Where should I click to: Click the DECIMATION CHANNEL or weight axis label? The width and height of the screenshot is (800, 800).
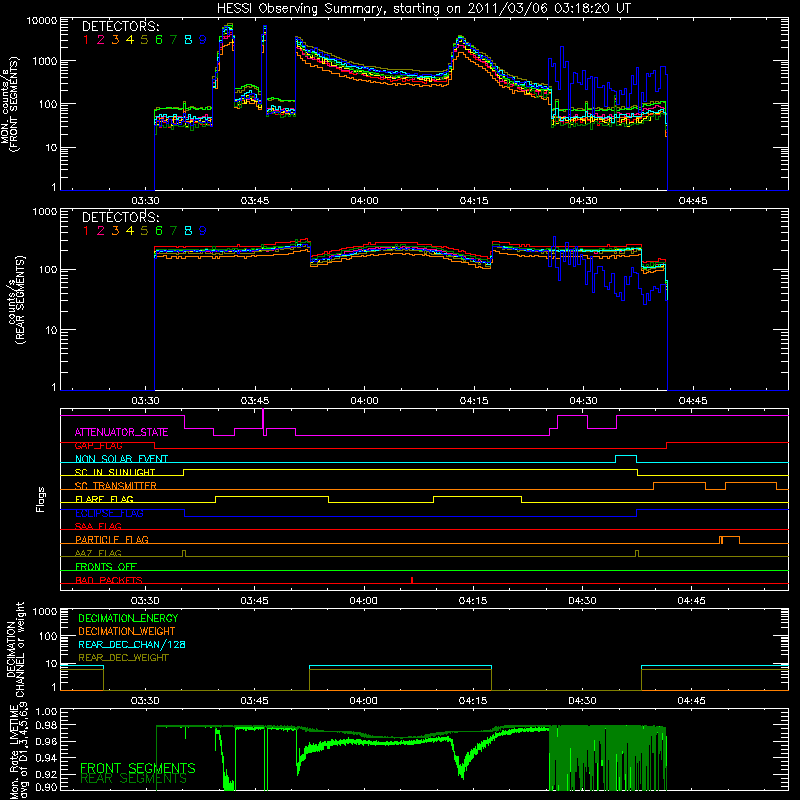(15, 649)
